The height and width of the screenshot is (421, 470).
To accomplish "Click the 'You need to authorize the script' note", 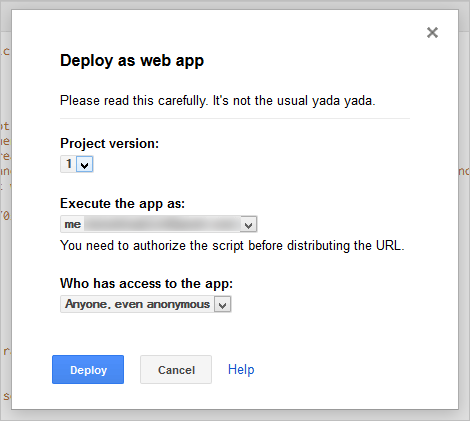I will (x=232, y=246).
